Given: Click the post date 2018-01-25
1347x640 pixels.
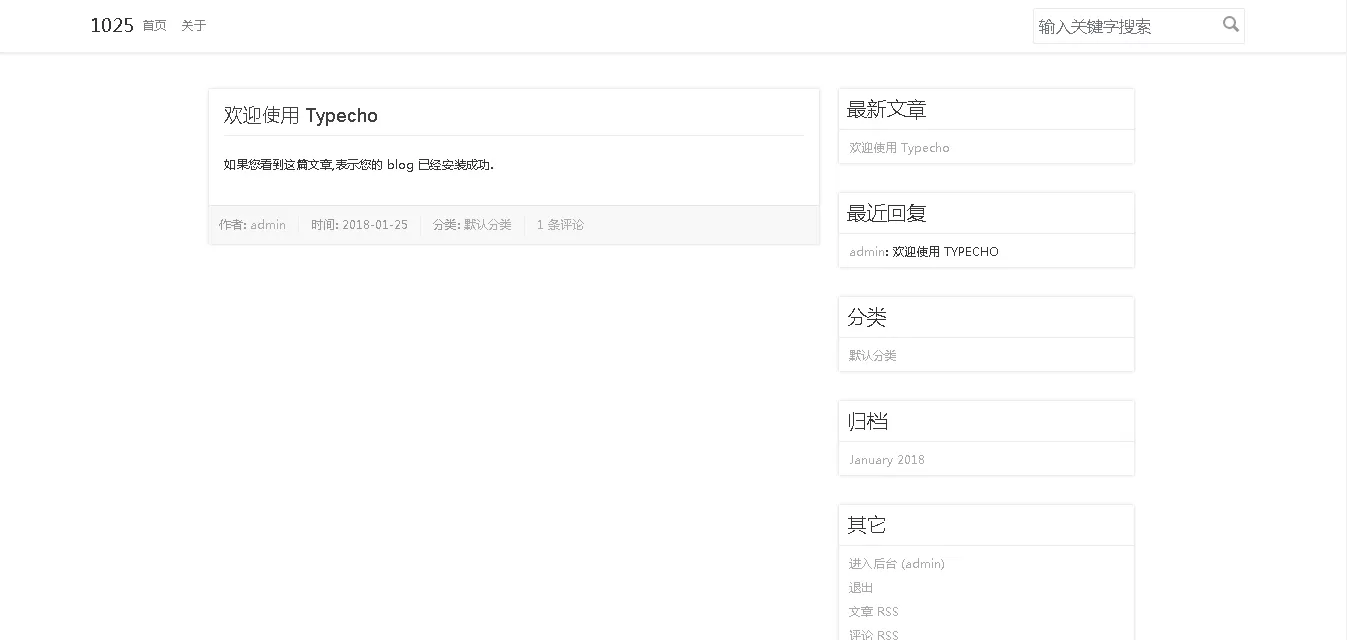Looking at the screenshot, I should (x=375, y=225).
